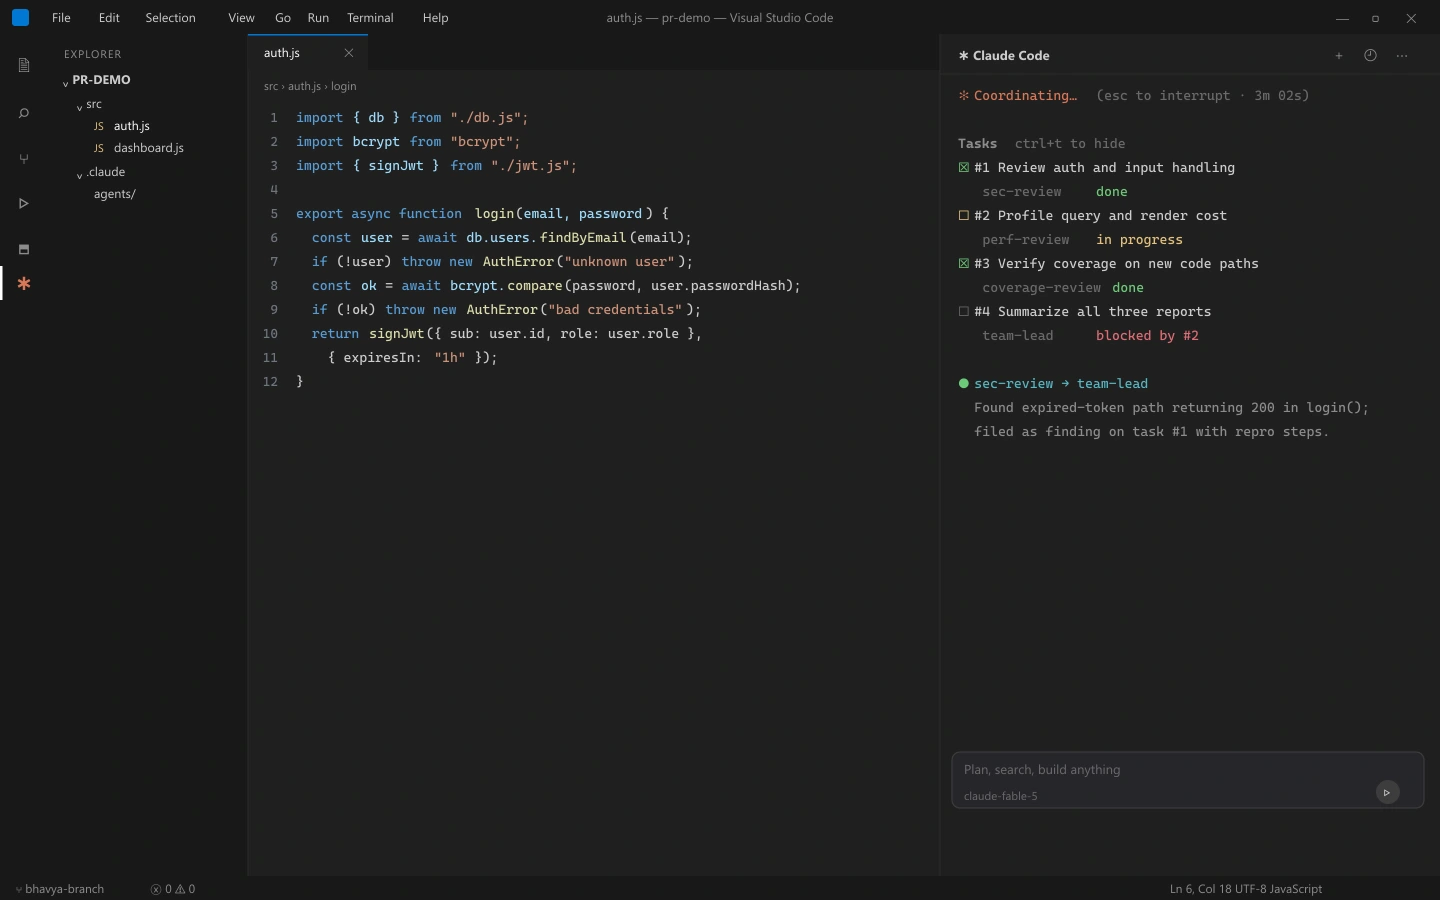Open dashboard.js in the explorer tree
This screenshot has height=900, width=1440.
(x=149, y=148)
